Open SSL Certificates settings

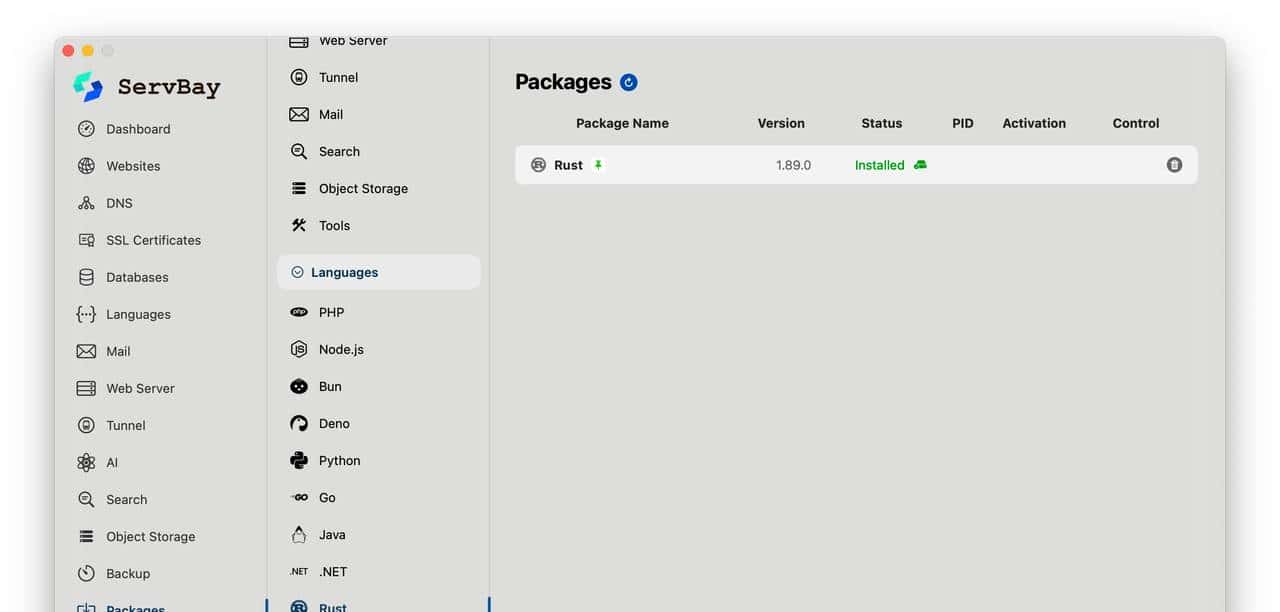click(153, 240)
